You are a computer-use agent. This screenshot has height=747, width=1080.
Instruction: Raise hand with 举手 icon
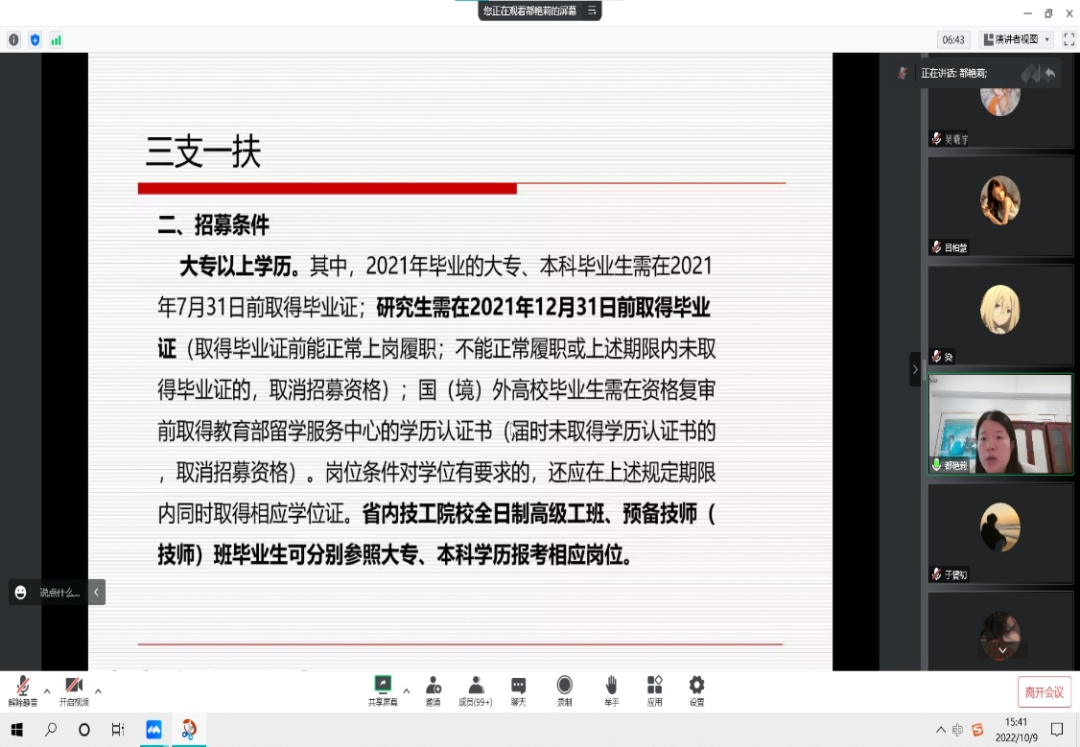[x=611, y=689]
